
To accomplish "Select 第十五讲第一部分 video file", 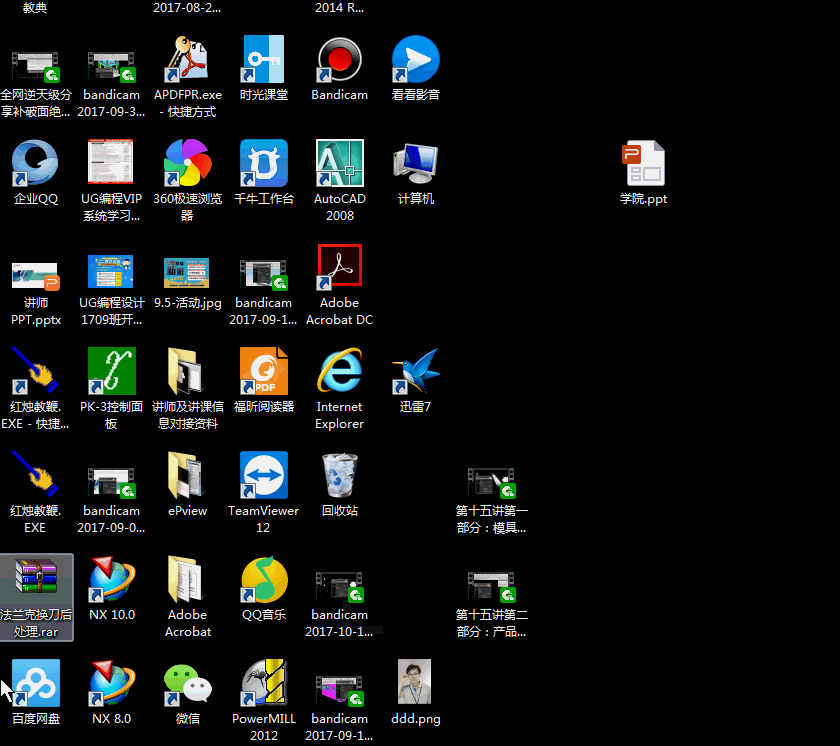I will click(x=491, y=500).
